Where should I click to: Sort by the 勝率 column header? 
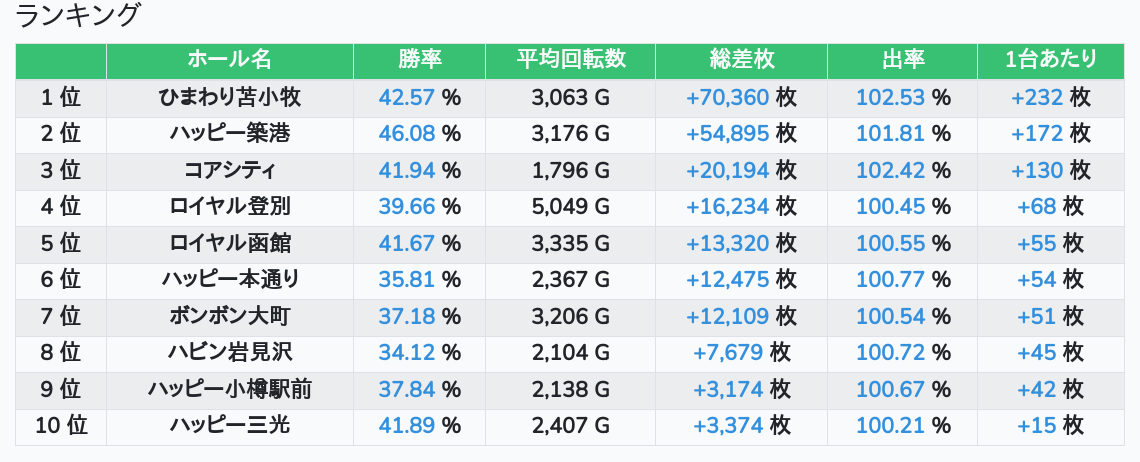[x=419, y=60]
